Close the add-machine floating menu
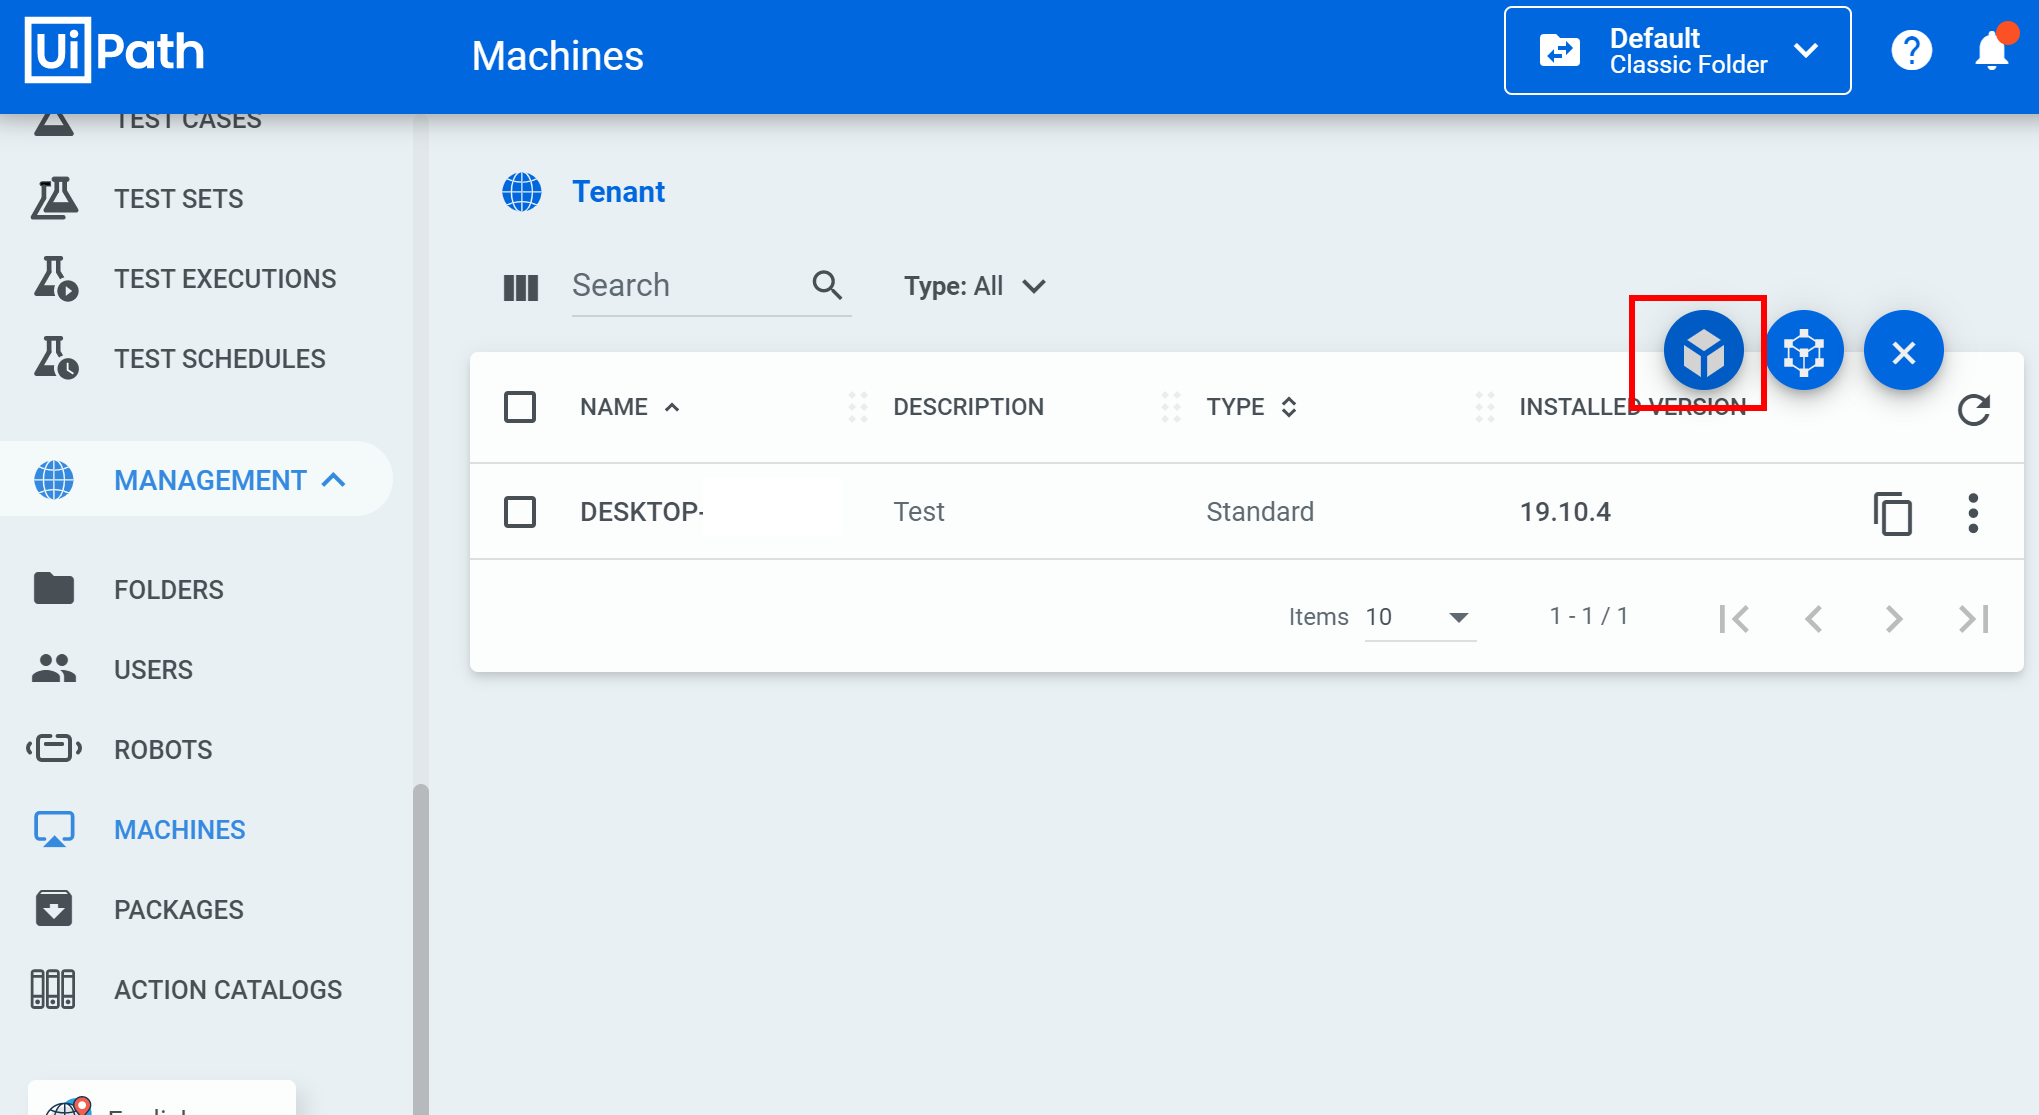2039x1115 pixels. (1903, 352)
